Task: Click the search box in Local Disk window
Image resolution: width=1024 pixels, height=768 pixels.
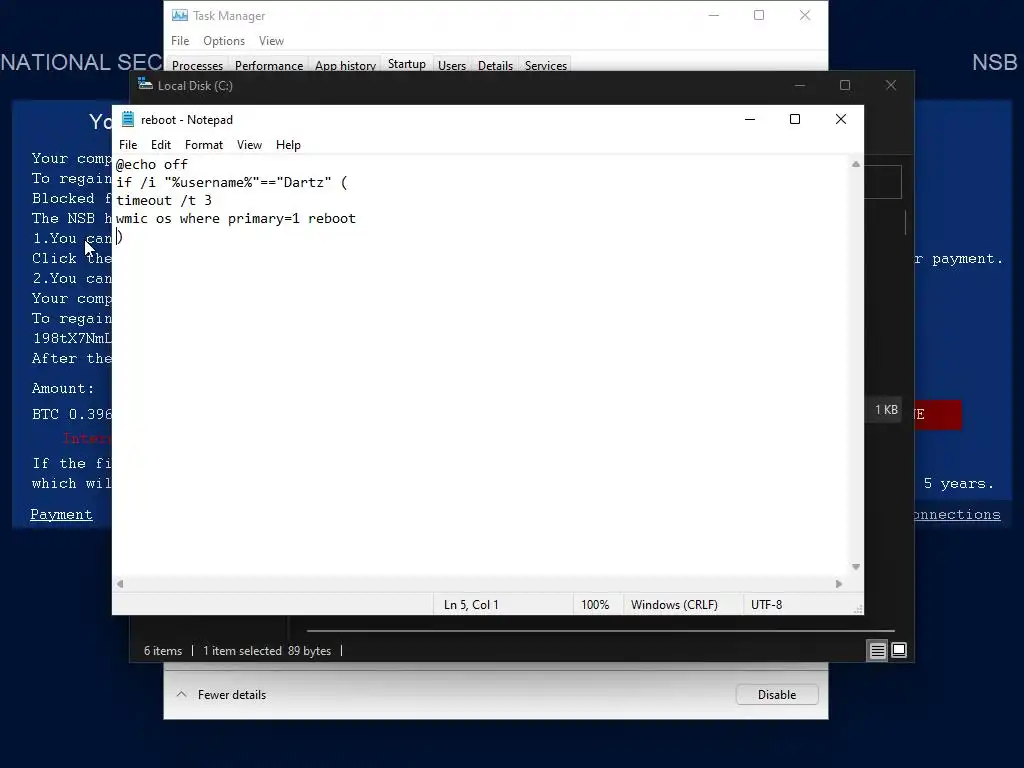Action: click(x=883, y=182)
